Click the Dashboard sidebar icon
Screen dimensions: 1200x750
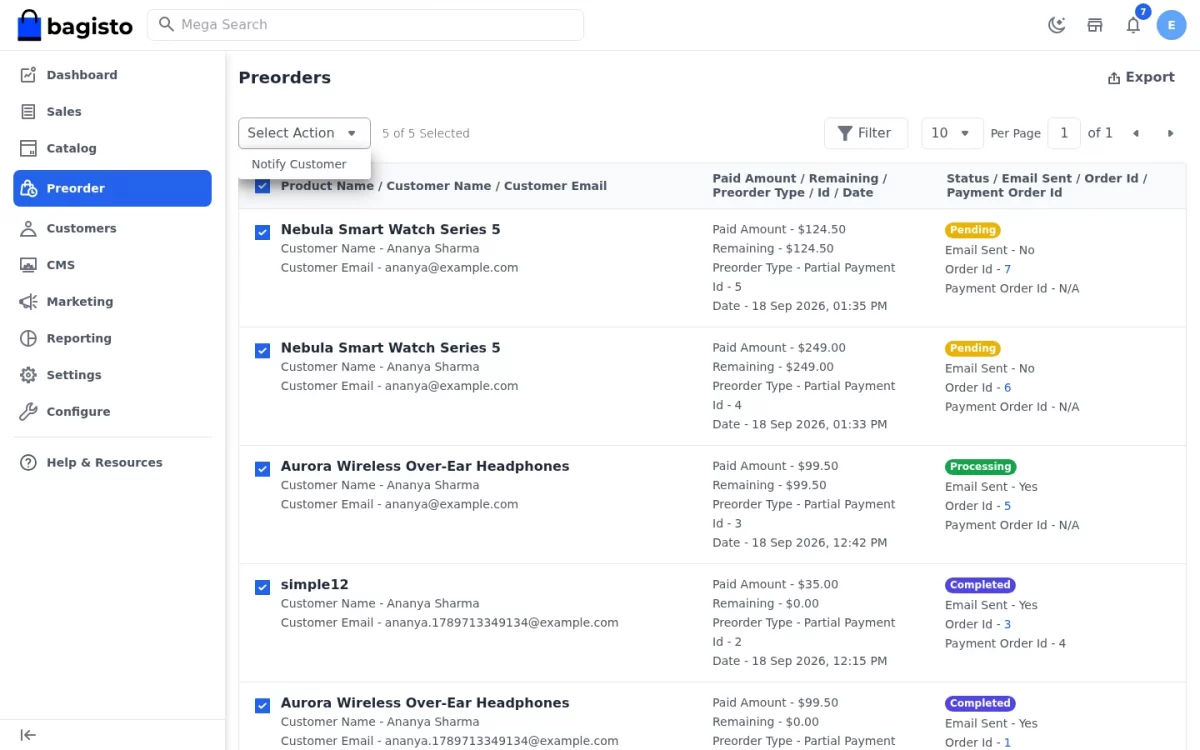(28, 75)
